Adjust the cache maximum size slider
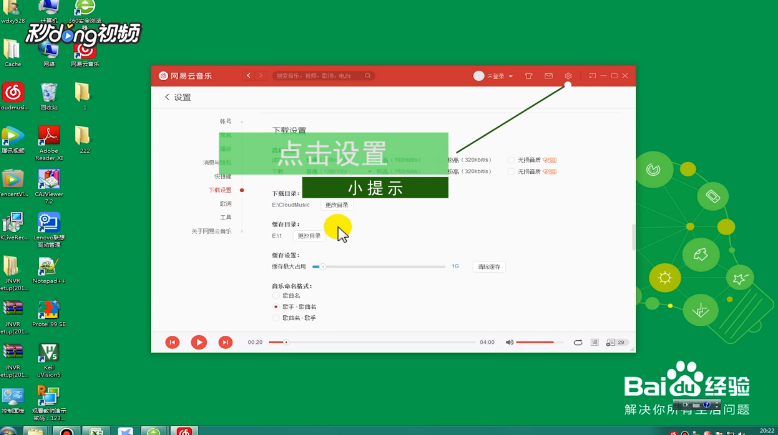Viewport: 778px width, 435px height. point(379,267)
